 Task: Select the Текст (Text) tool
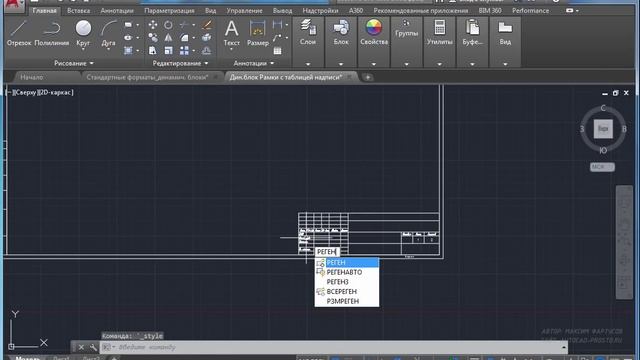pos(231,33)
